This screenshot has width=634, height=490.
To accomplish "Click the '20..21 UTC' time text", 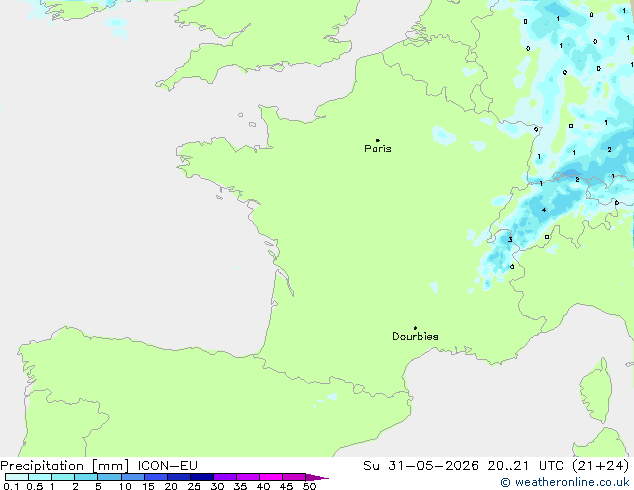I will click(x=525, y=466).
